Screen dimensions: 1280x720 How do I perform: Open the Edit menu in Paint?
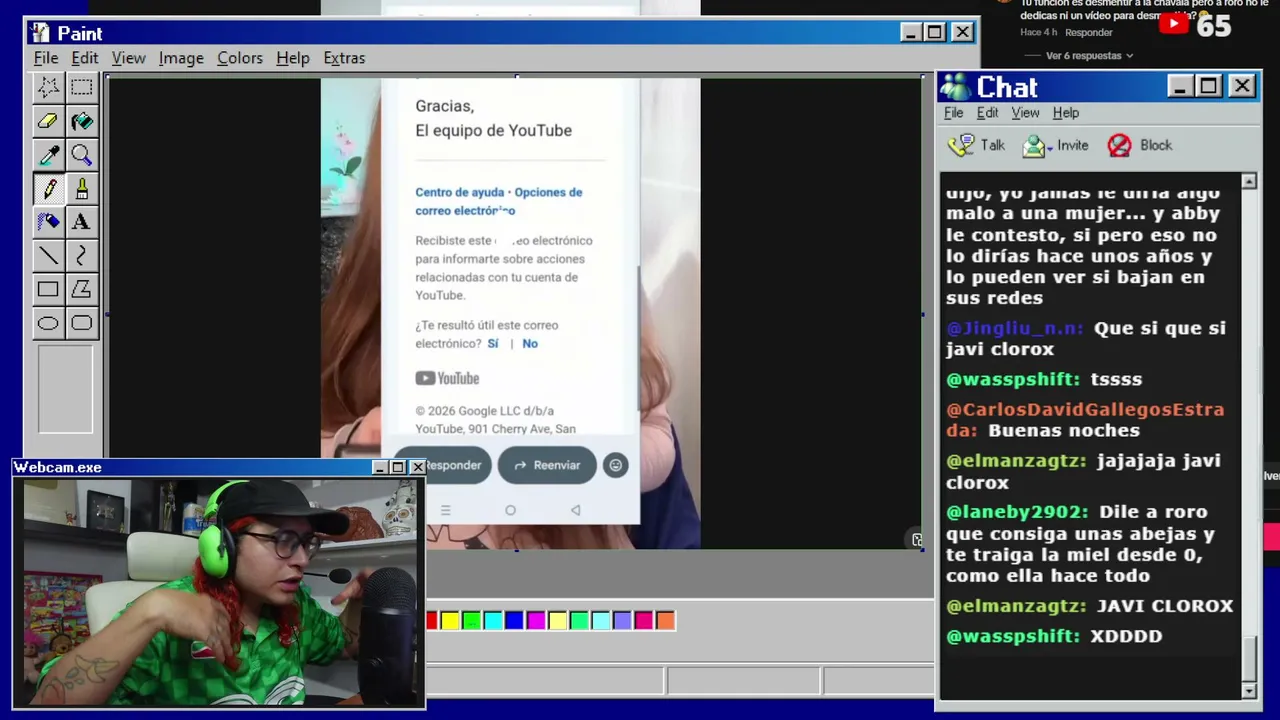(85, 58)
